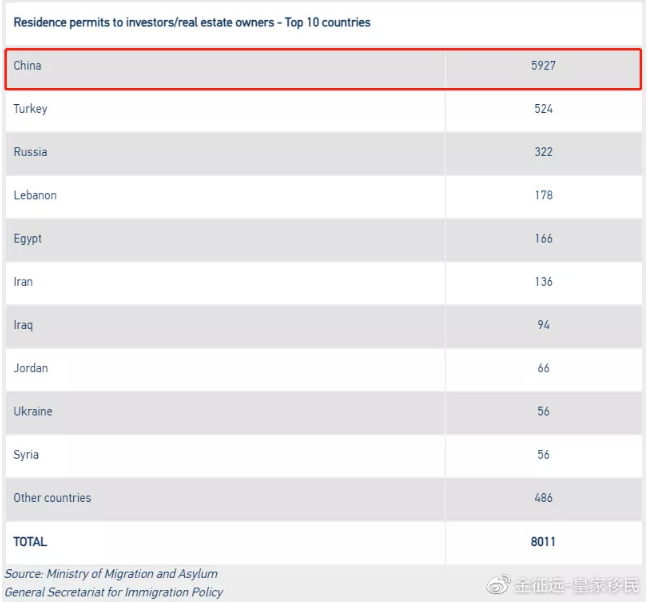649x603 pixels.
Task: Select the Iraq row label
Action: [23, 325]
